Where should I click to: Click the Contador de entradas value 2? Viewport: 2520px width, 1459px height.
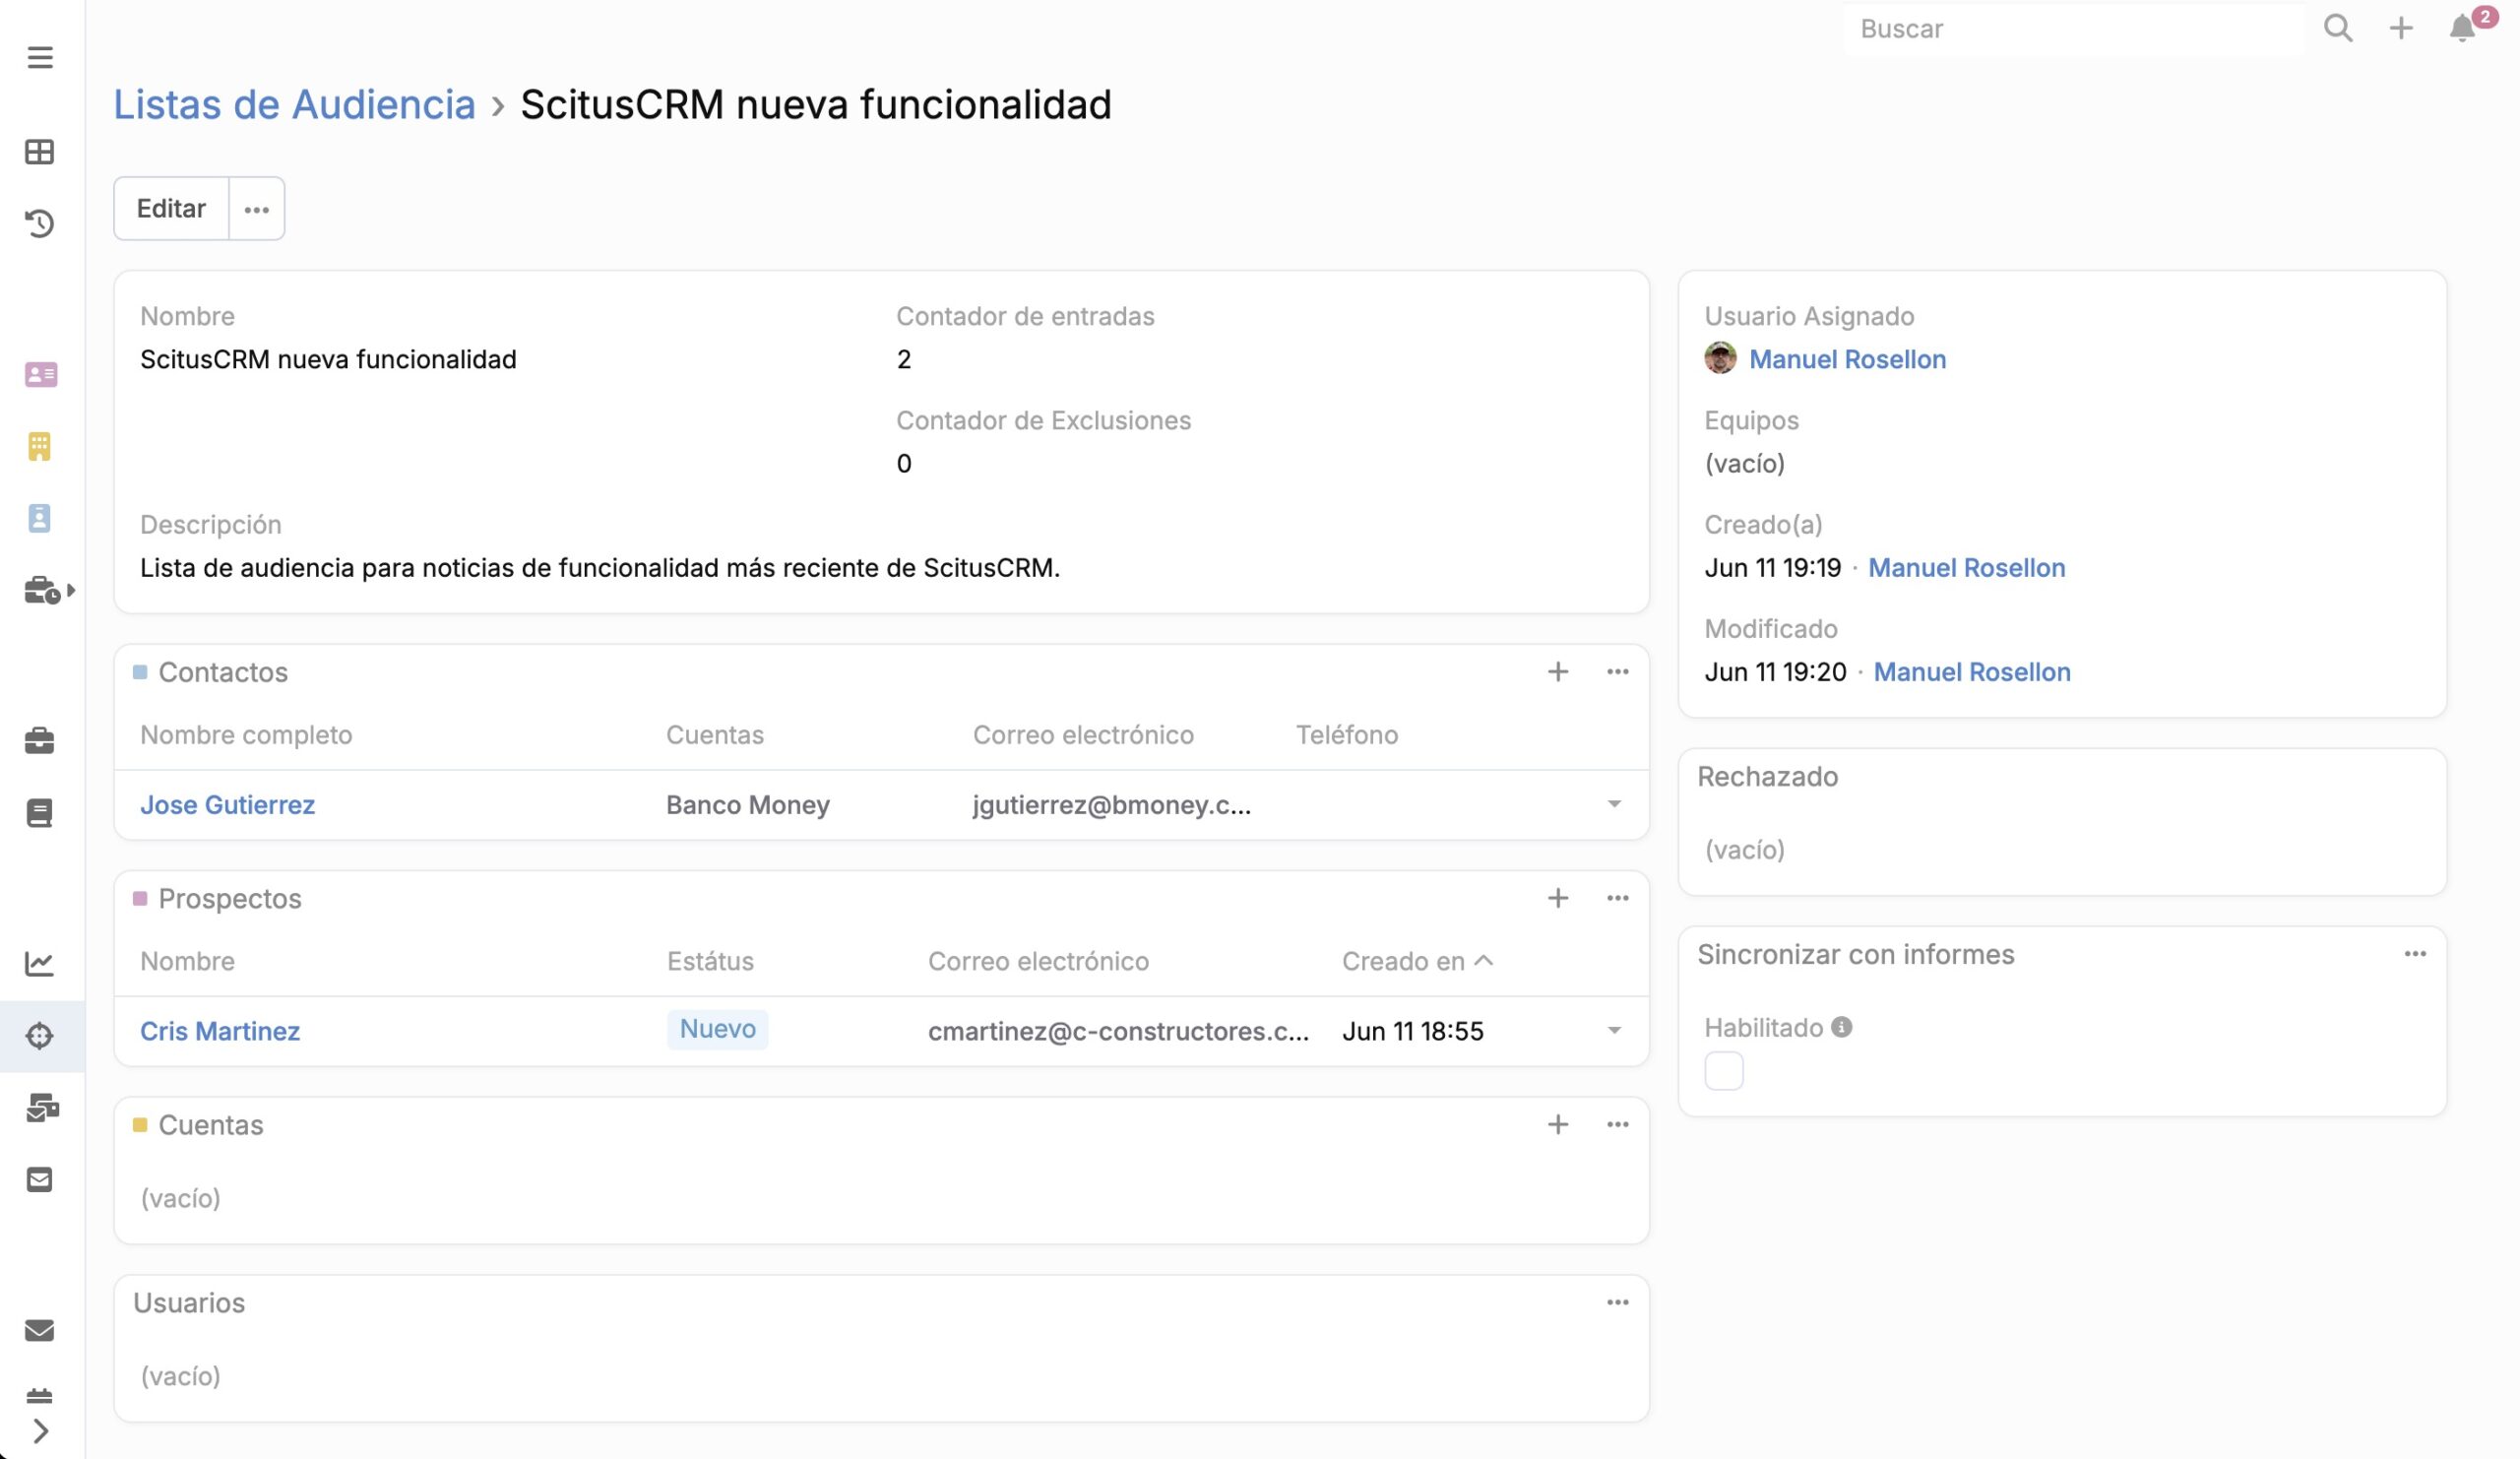coord(903,359)
